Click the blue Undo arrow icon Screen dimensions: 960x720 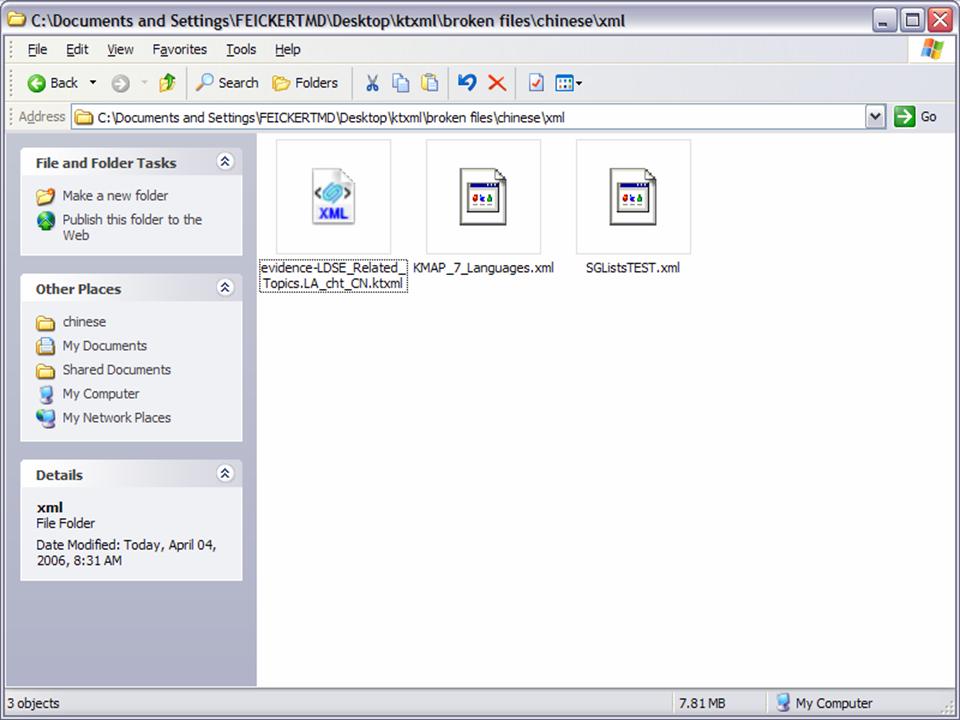[467, 83]
